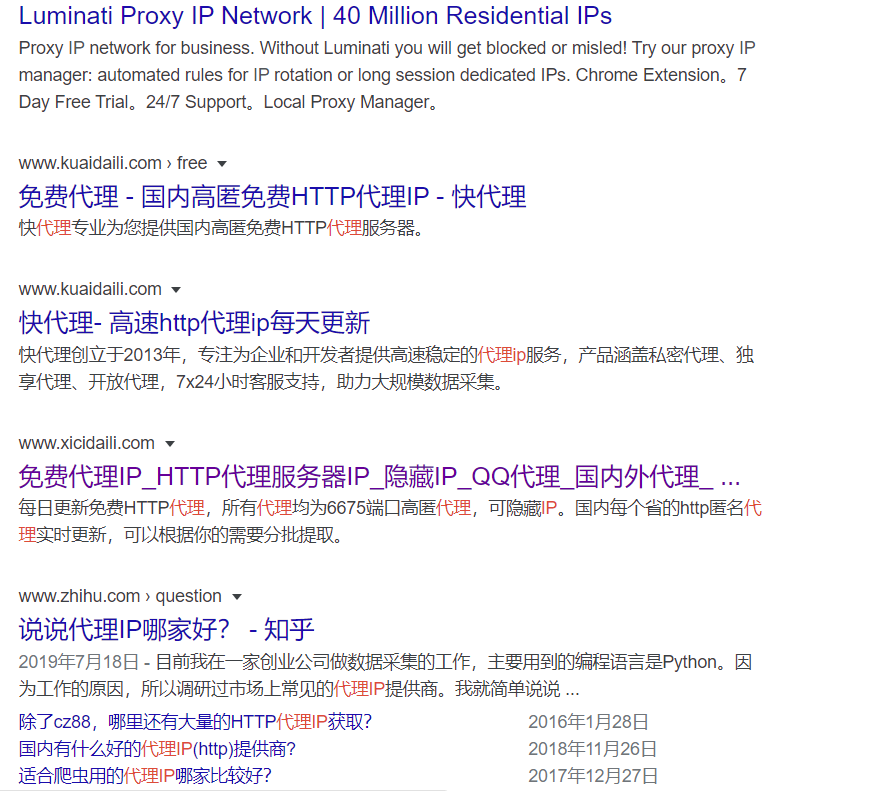Click the 2018年11月26日 date text
This screenshot has width=889, height=791.
coord(592,749)
